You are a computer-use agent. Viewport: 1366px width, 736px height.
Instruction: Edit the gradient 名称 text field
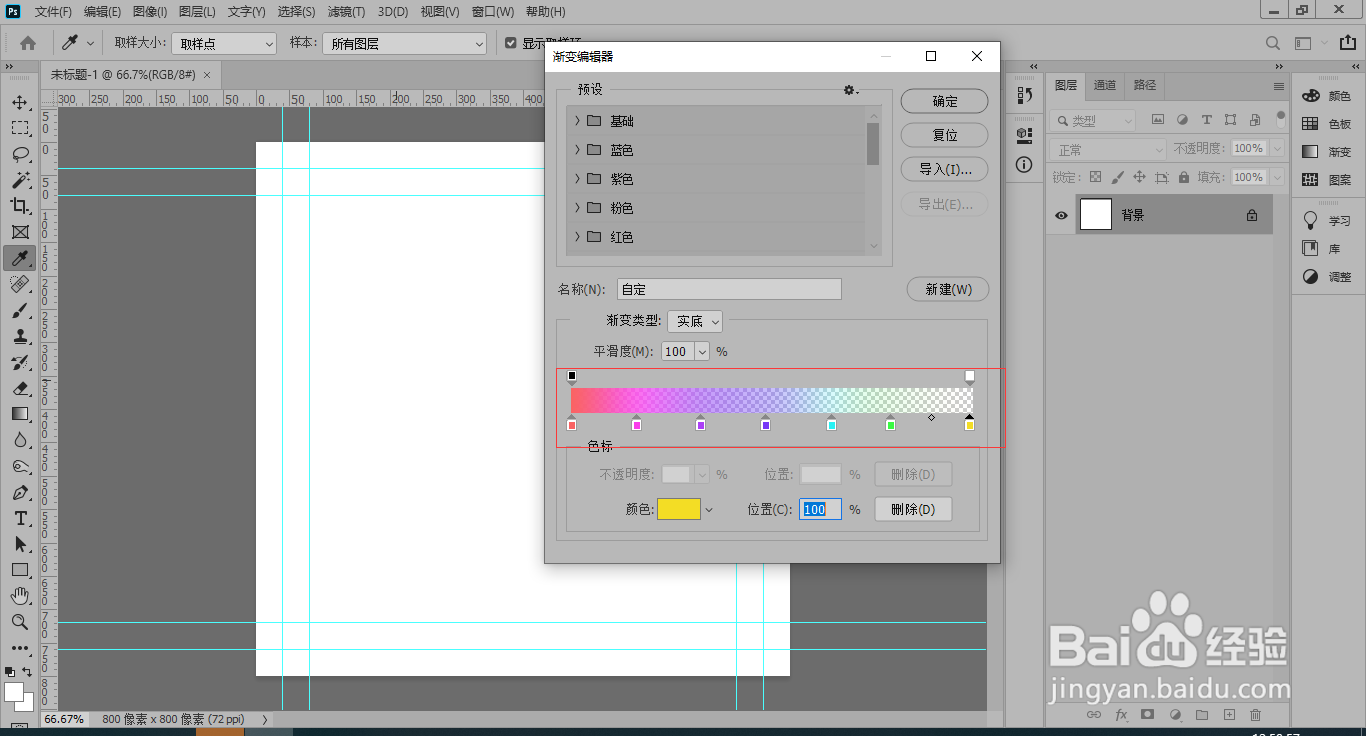(729, 289)
